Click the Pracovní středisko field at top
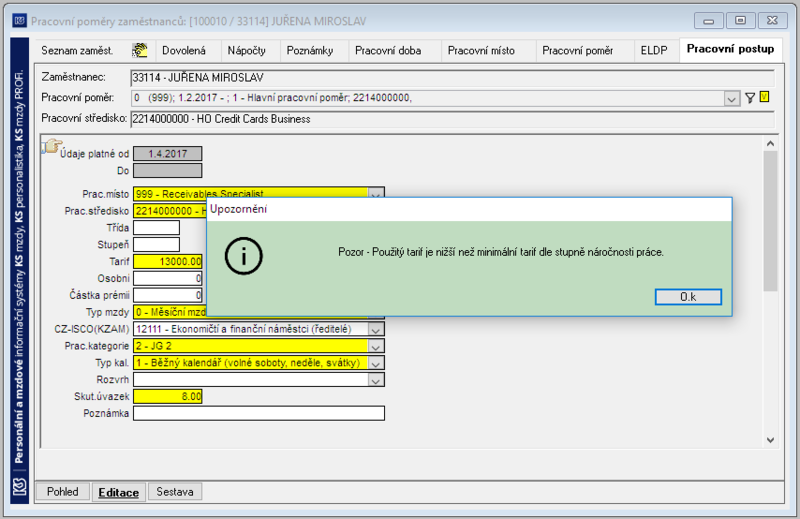800x519 pixels. tap(453, 119)
